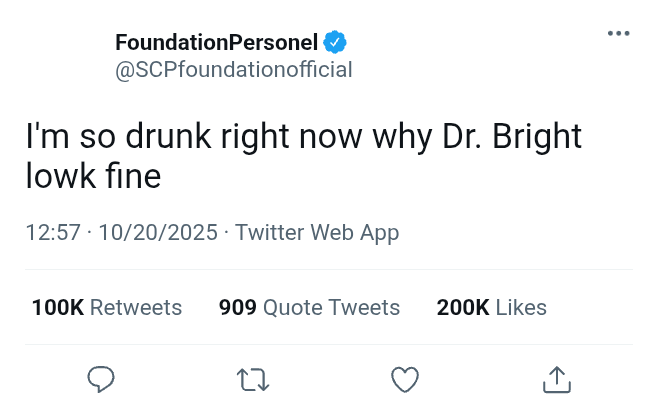658x415 pixels.
Task: Open the tweet's three-dot more menu
Action: coord(619,34)
